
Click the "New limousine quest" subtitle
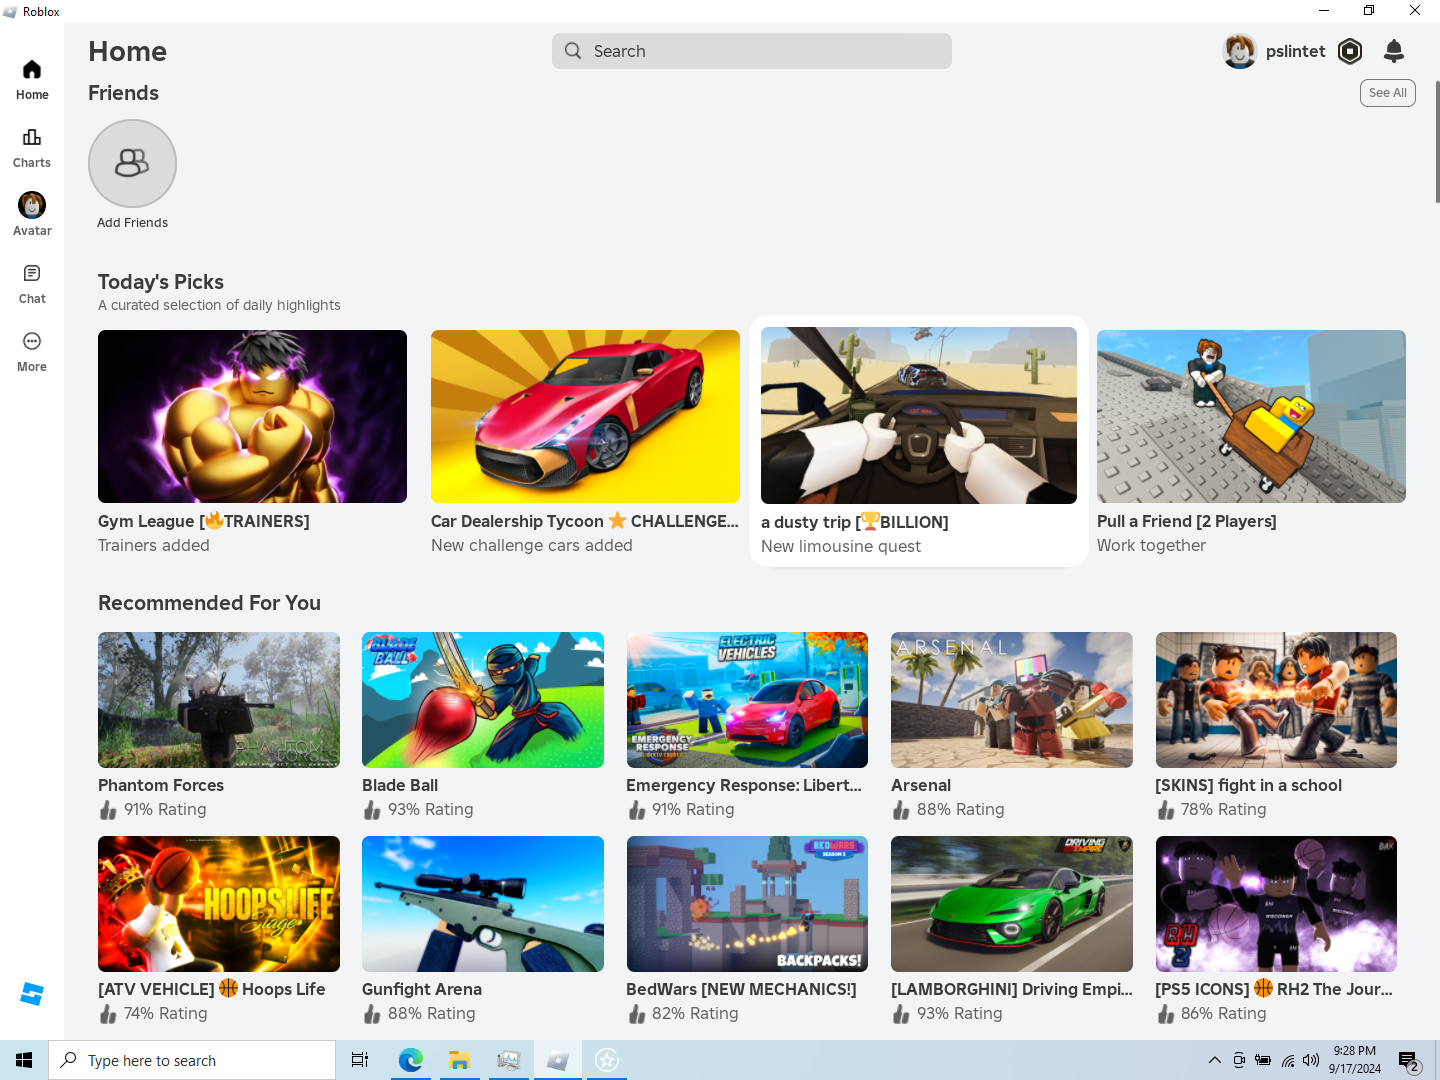click(841, 546)
